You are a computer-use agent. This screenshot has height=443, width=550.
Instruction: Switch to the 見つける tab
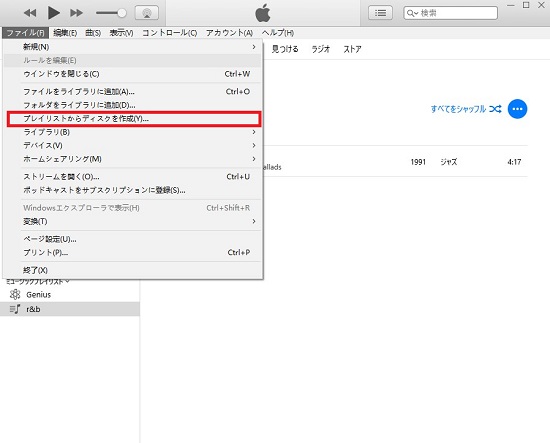285,49
